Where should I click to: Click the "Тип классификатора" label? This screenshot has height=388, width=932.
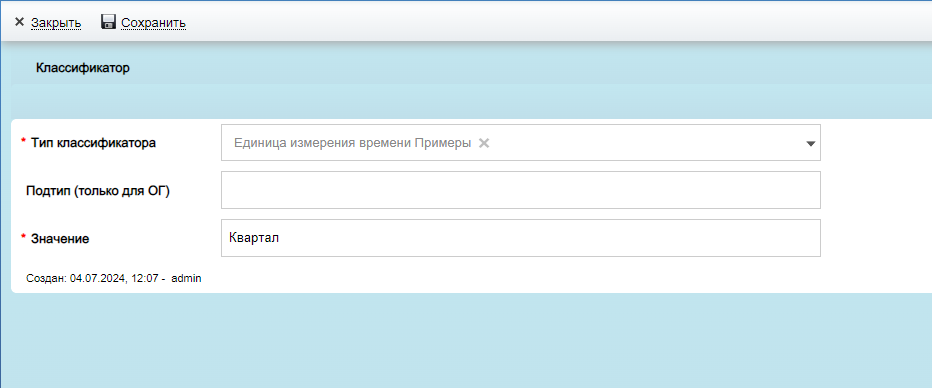93,143
